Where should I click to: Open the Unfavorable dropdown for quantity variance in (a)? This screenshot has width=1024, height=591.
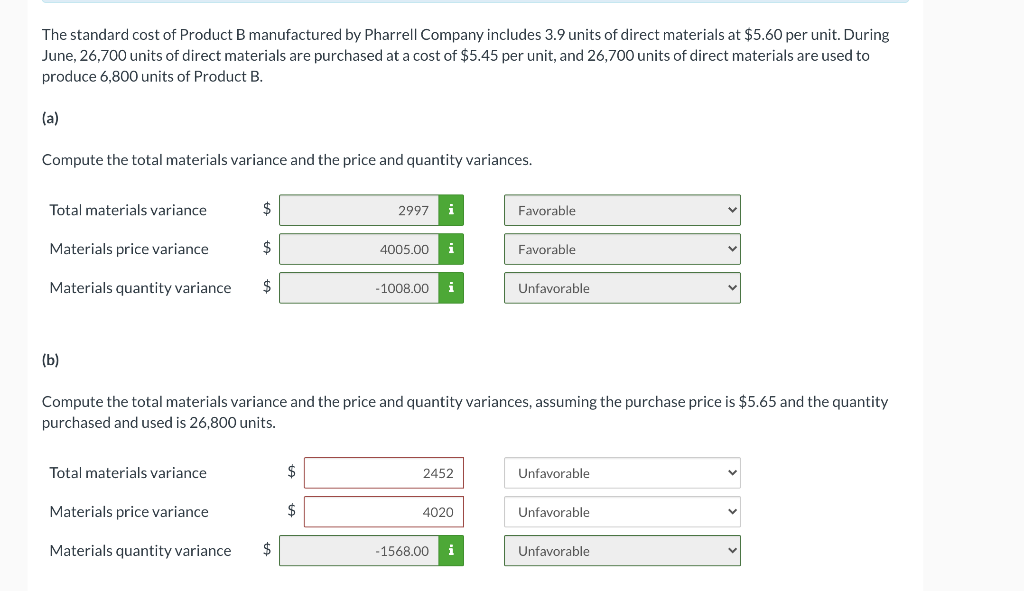click(621, 288)
